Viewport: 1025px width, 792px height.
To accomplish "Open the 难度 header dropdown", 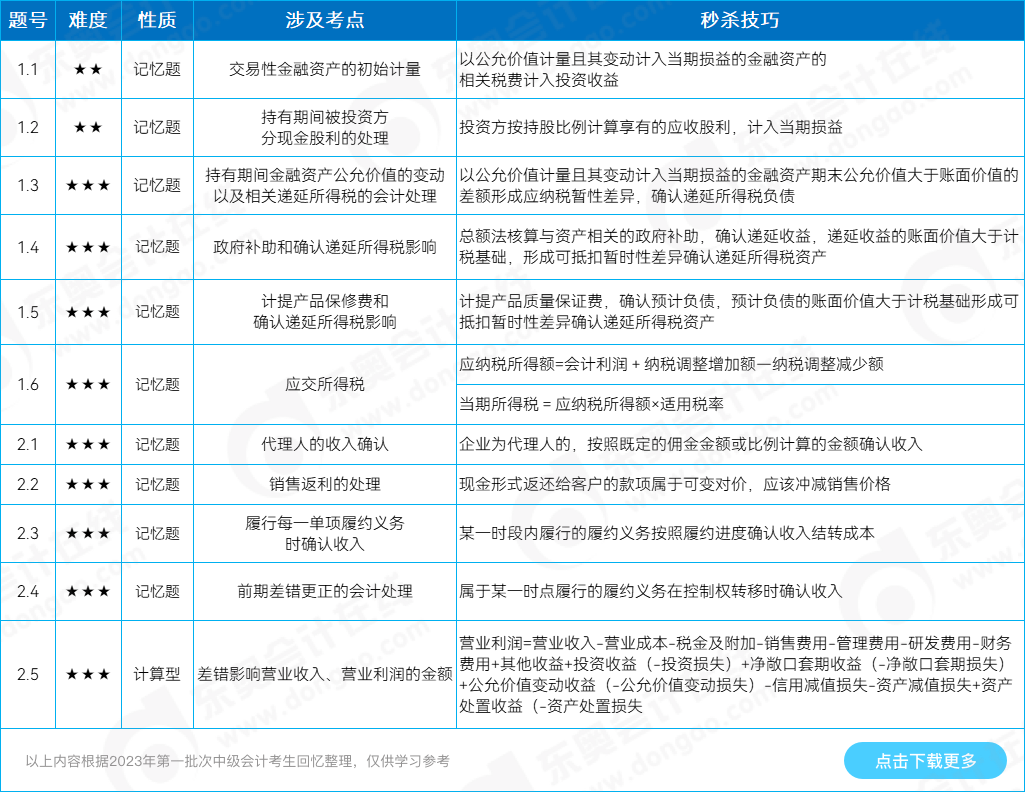I will click(88, 19).
